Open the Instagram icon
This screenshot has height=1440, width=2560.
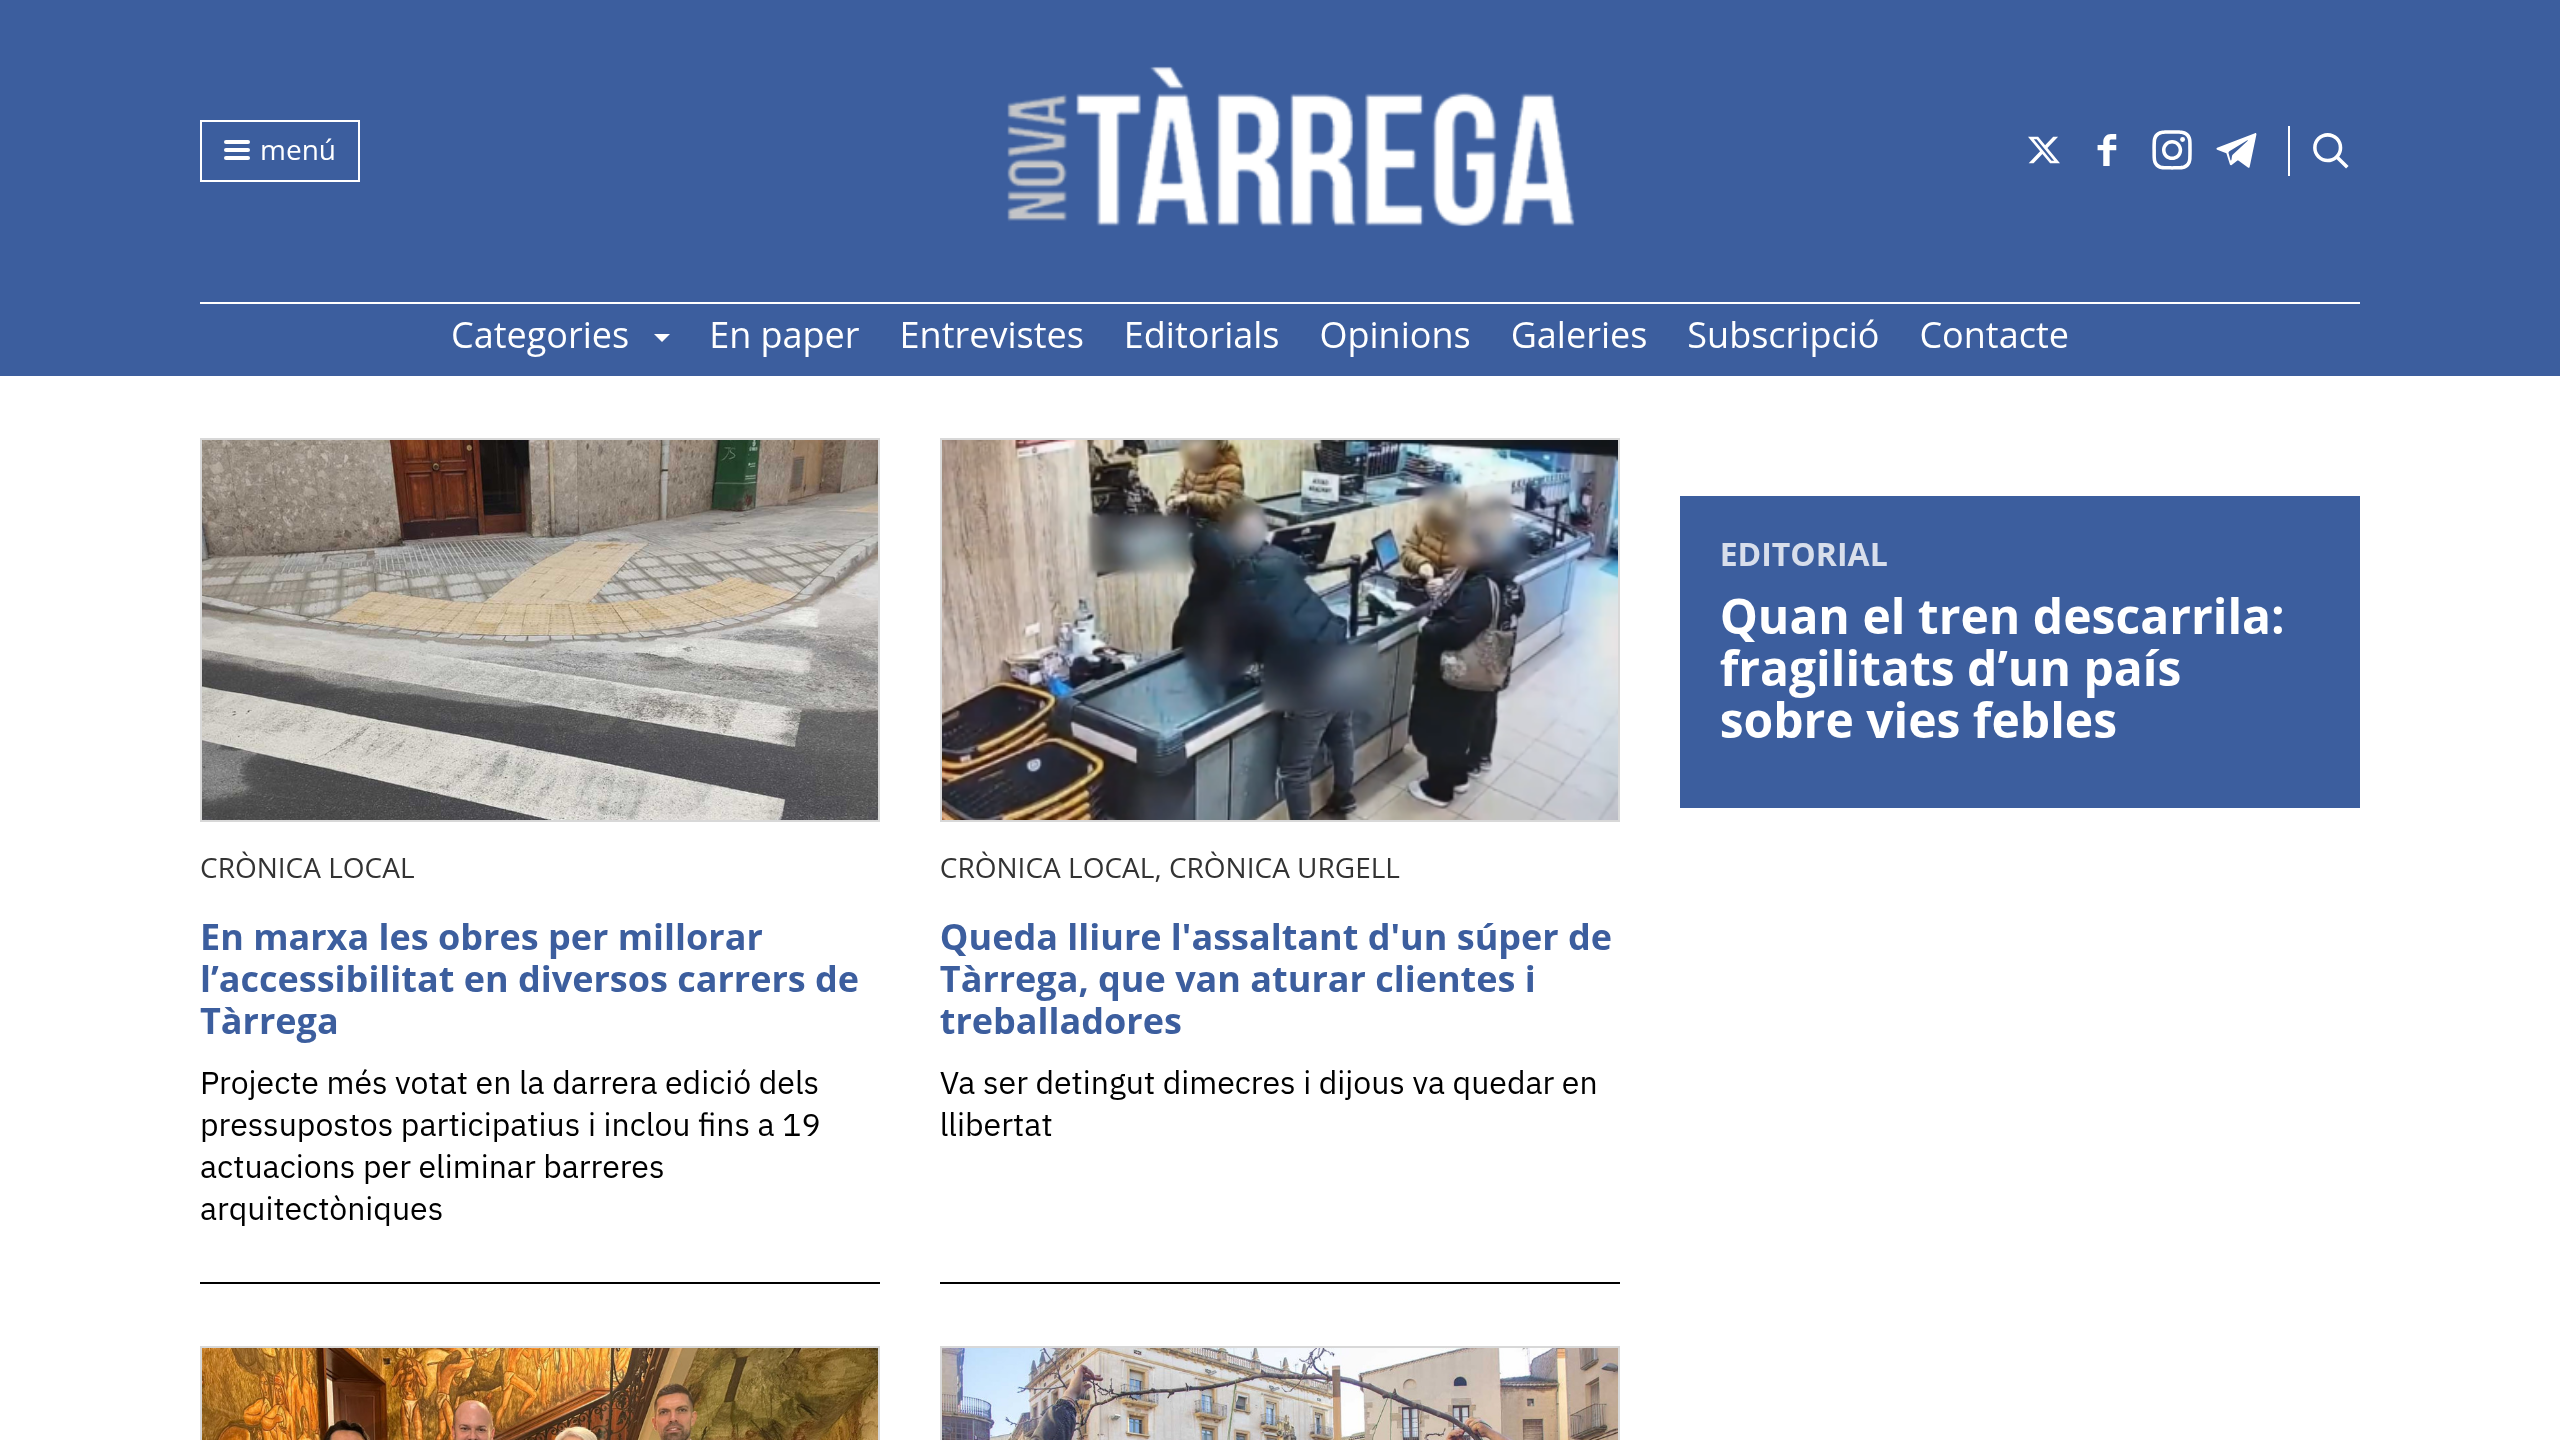(x=2171, y=150)
